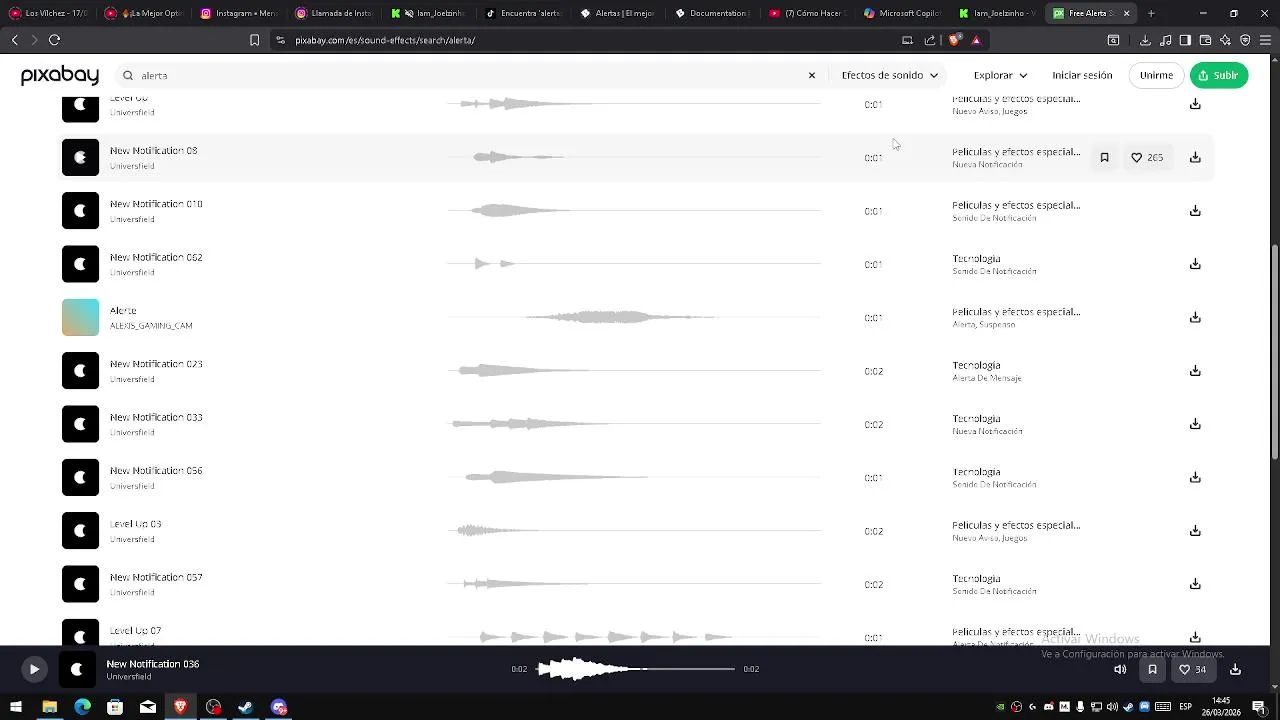Viewport: 1280px width, 720px height.
Task: Download the New Notification 062 sound
Action: (1195, 264)
